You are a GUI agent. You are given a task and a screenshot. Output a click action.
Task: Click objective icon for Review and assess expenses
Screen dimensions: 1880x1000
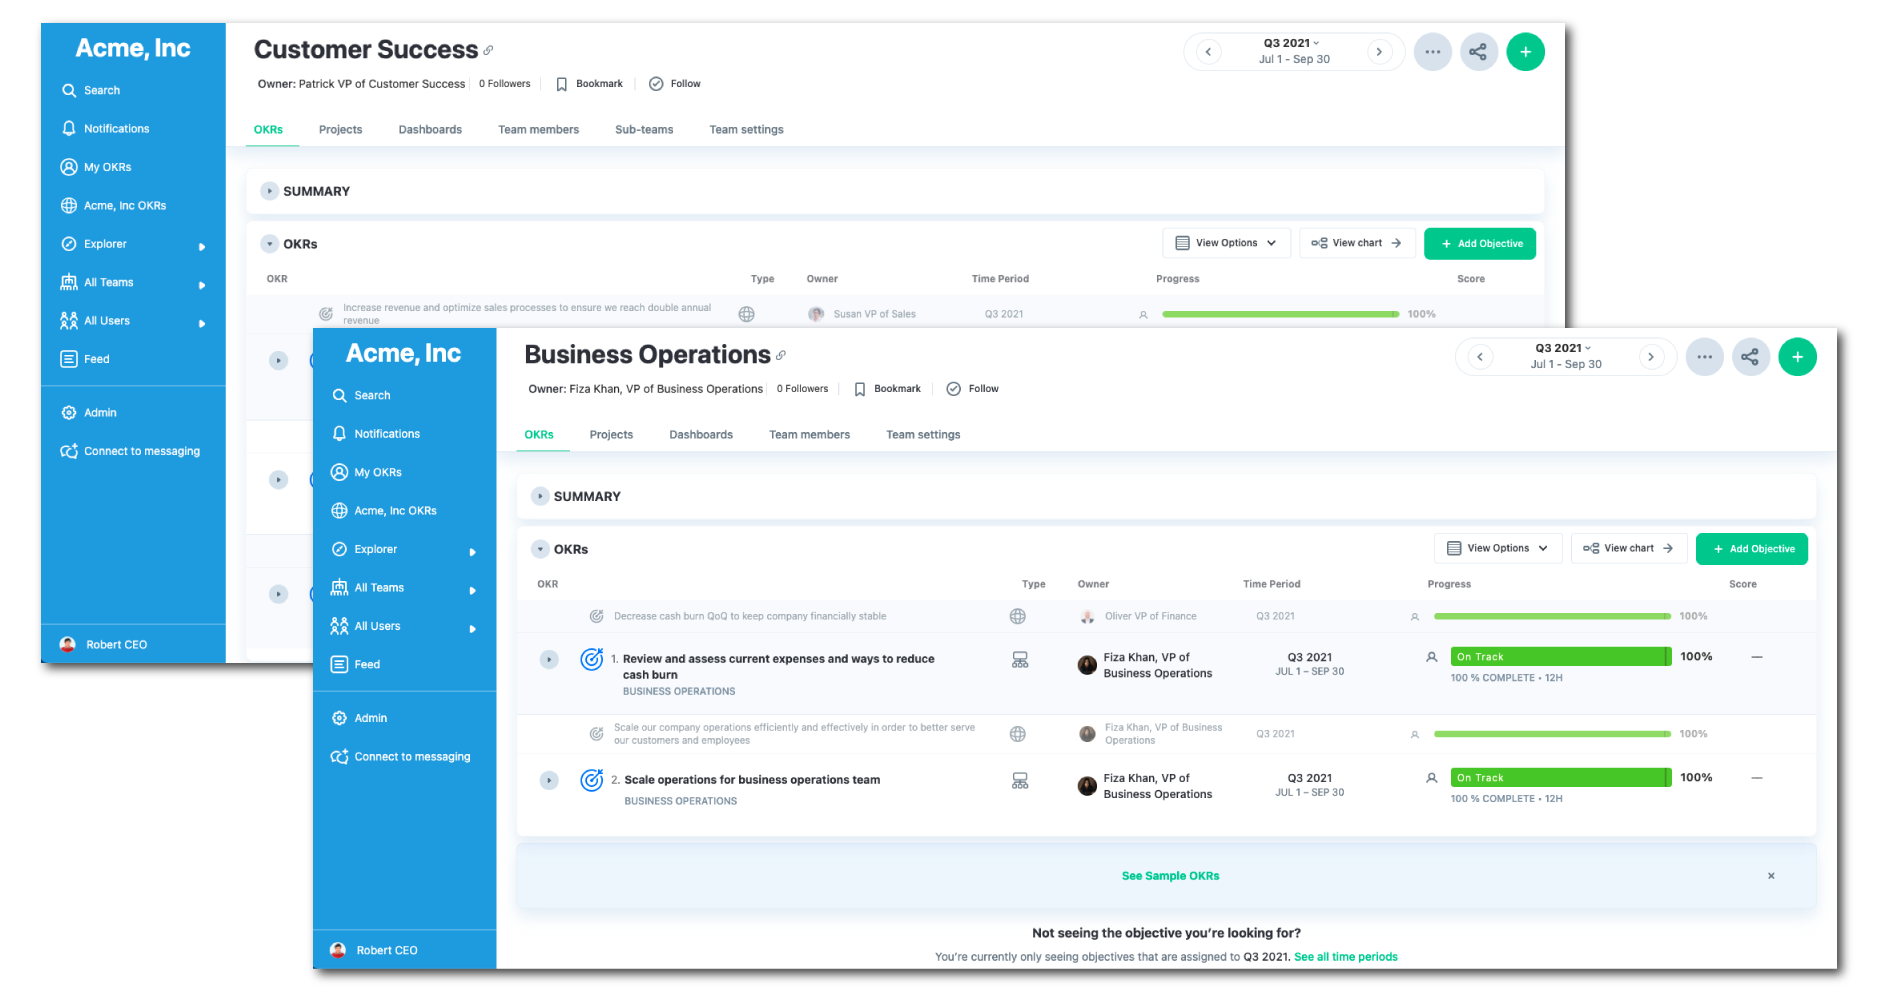pyautogui.click(x=592, y=659)
